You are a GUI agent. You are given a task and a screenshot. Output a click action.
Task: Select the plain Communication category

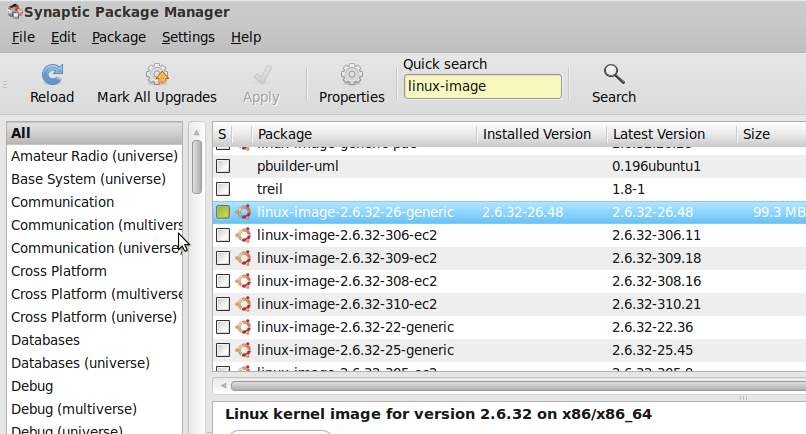(x=95, y=202)
